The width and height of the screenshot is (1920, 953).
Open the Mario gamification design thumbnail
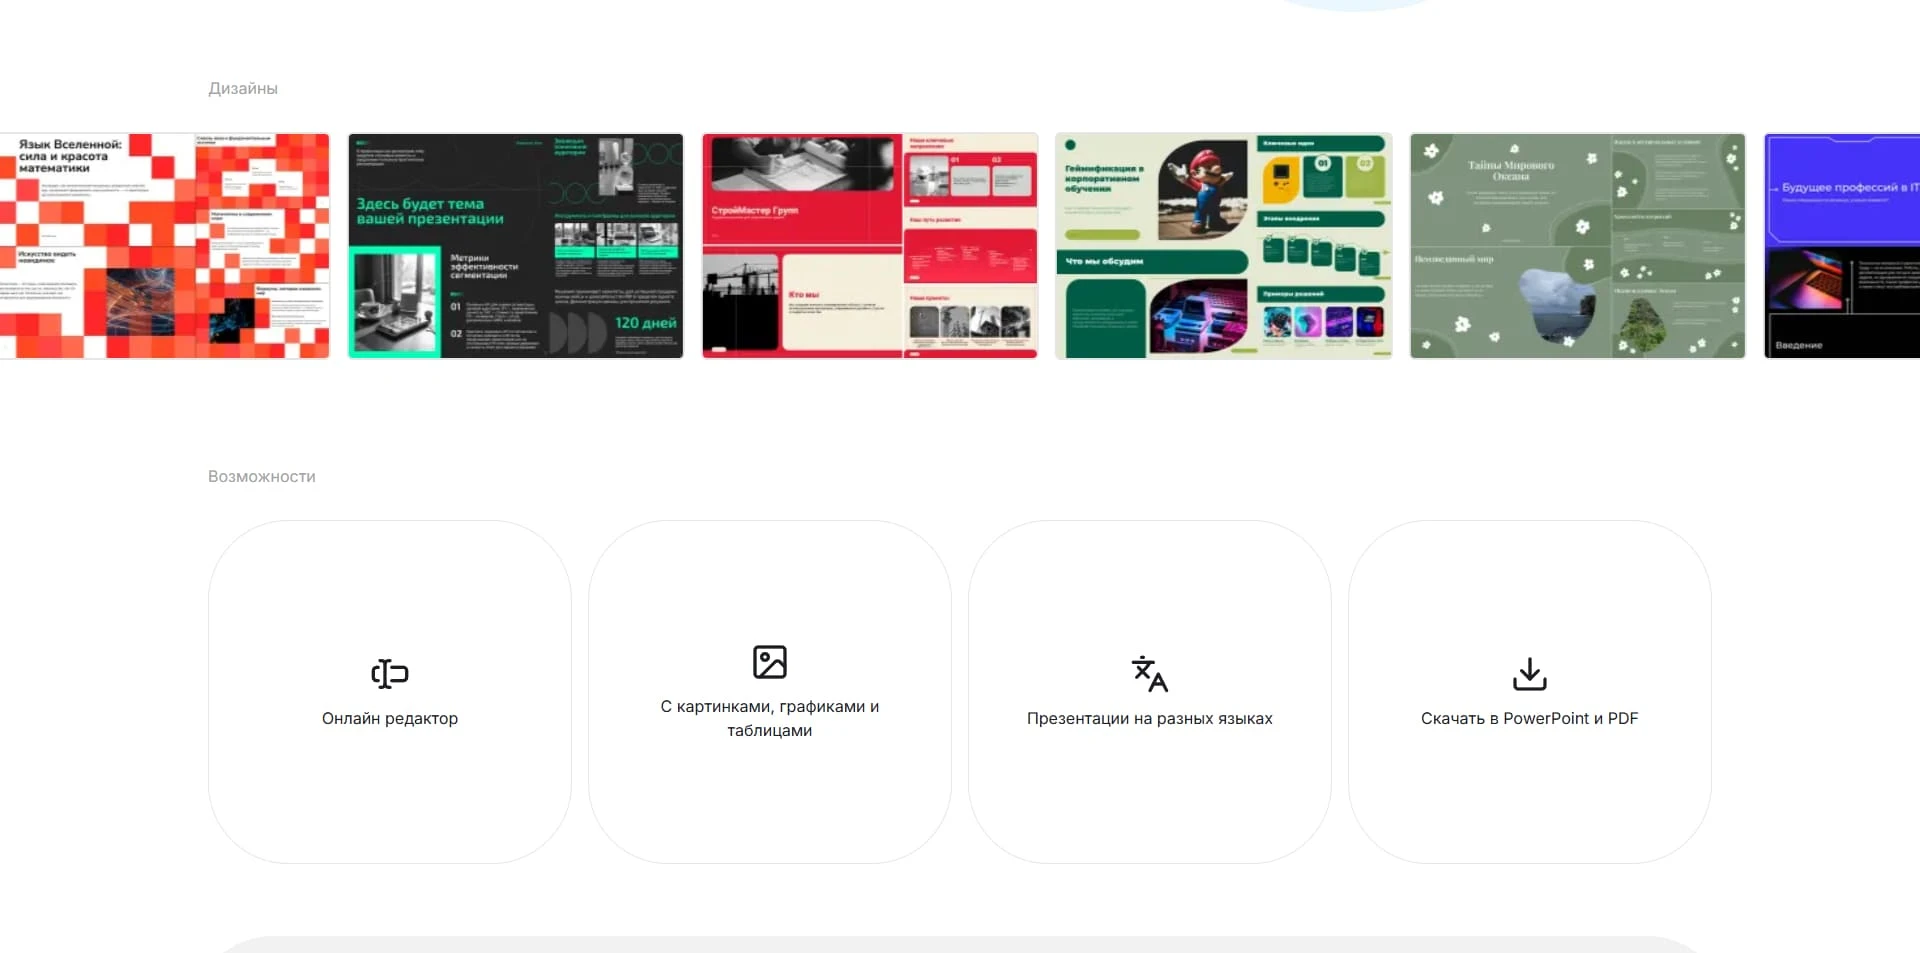[x=1224, y=246]
